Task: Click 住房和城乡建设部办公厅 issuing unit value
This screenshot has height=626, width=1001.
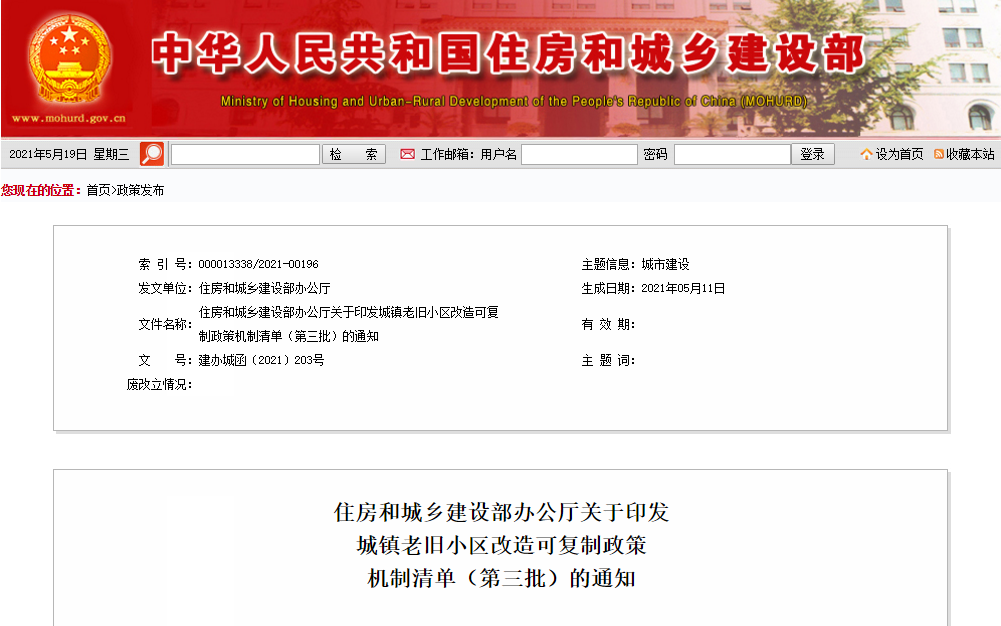Action: pos(264,288)
